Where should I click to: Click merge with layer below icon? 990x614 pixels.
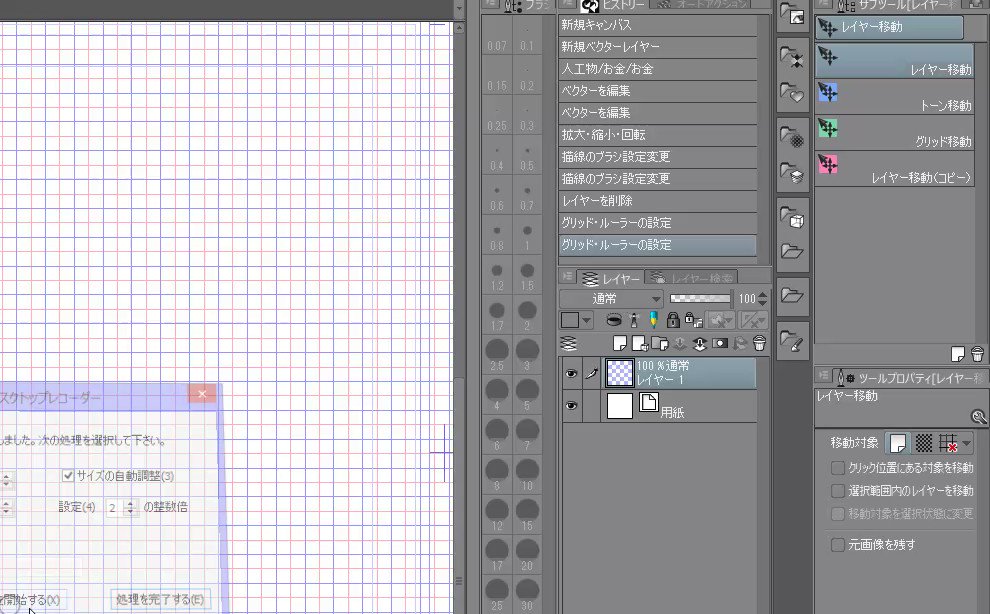(700, 343)
